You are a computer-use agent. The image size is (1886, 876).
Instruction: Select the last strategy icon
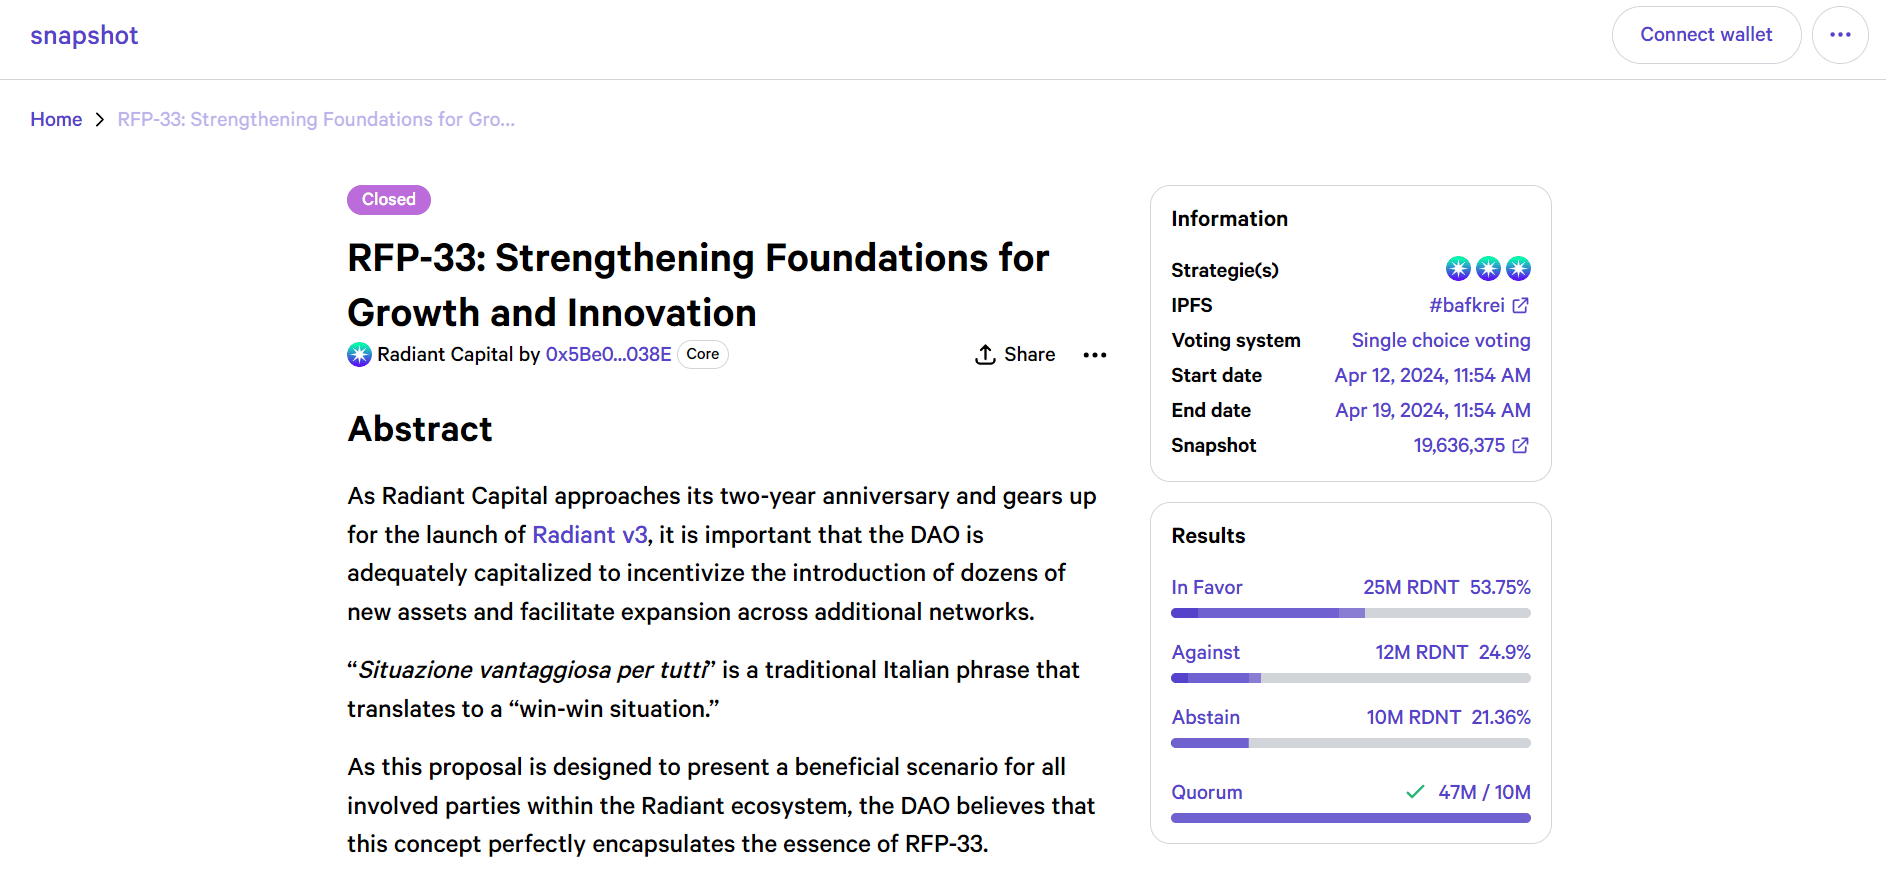[1518, 269]
